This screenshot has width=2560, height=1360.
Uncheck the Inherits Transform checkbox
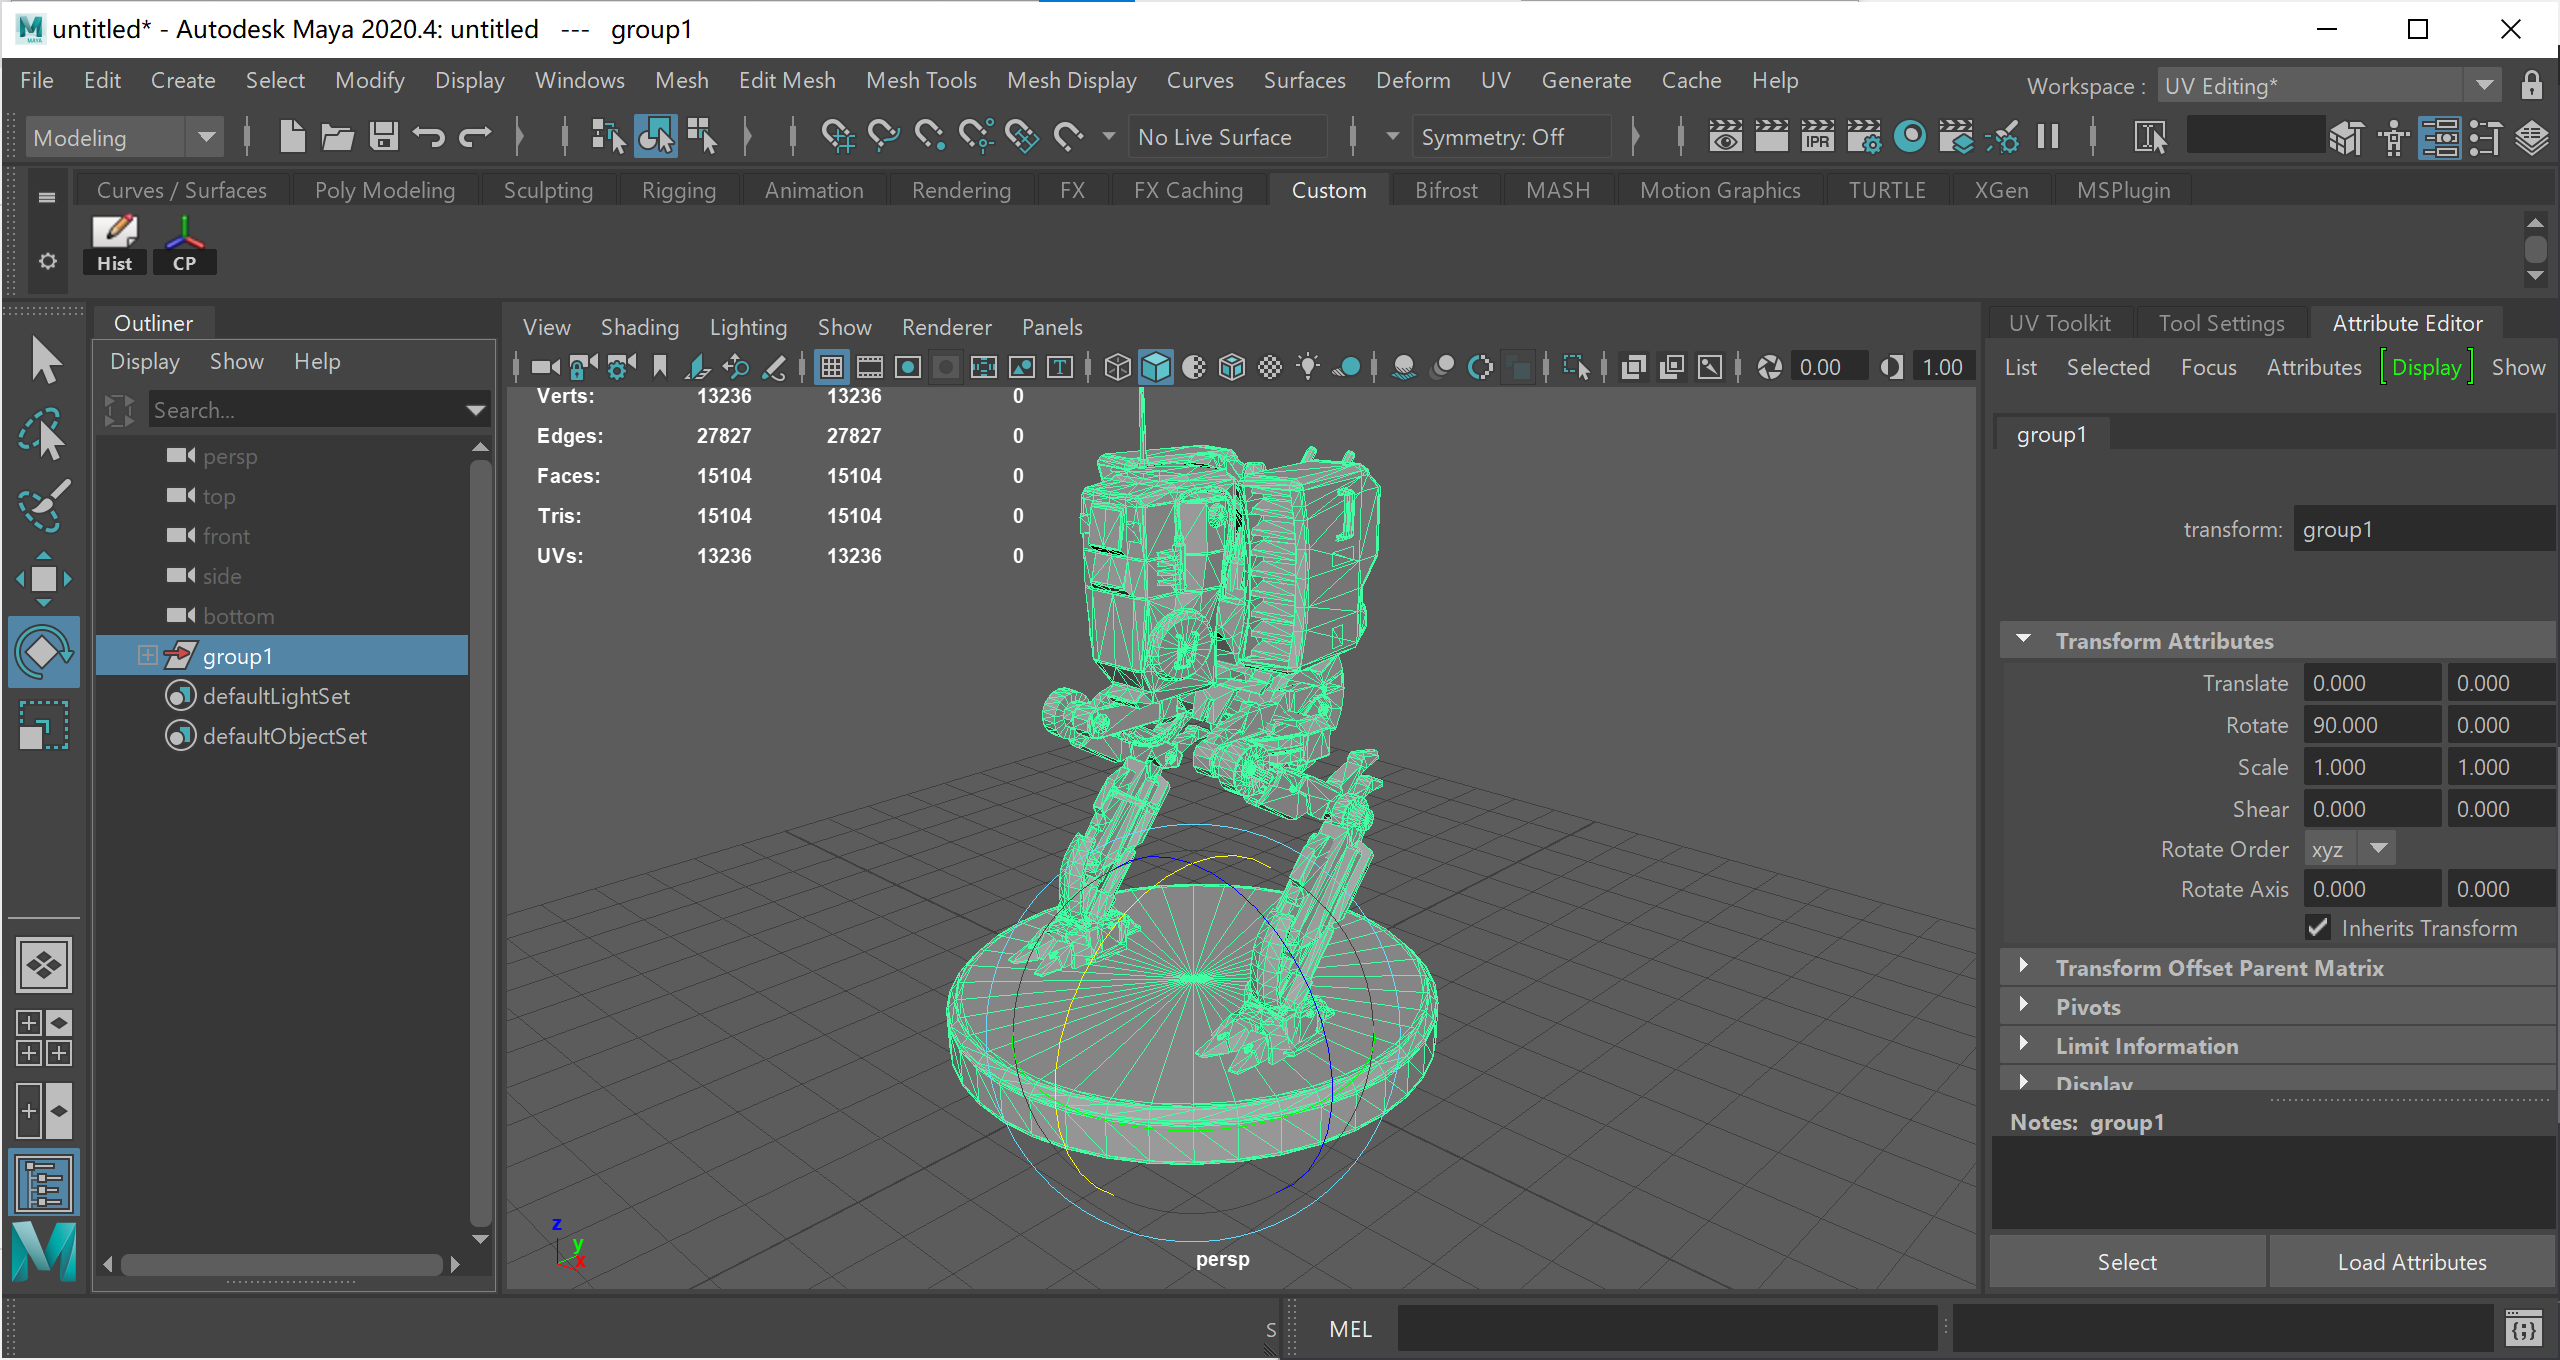coord(2318,928)
